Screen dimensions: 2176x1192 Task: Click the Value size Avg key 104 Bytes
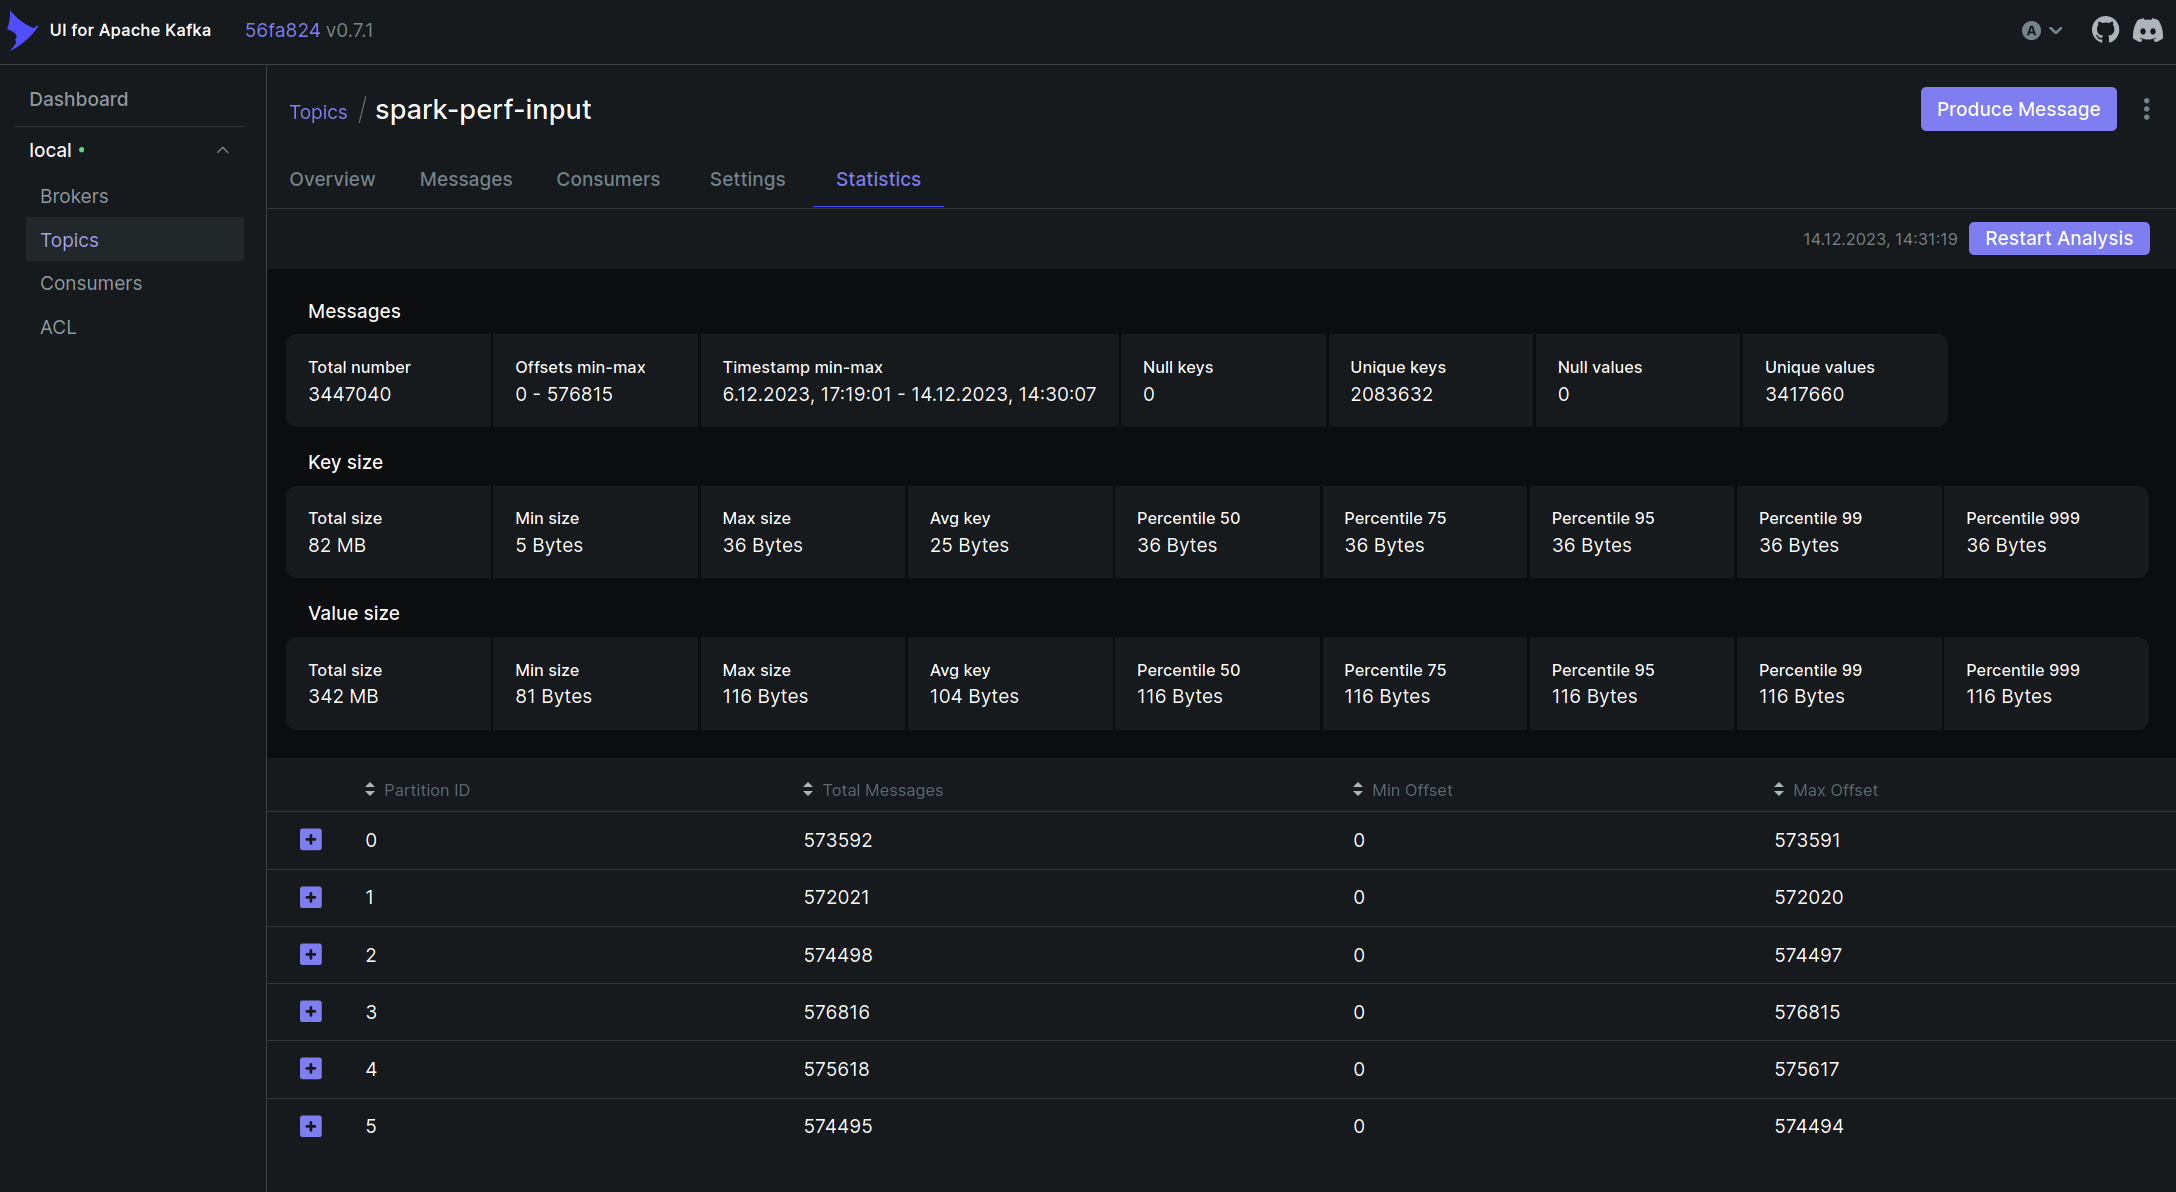pos(1009,684)
